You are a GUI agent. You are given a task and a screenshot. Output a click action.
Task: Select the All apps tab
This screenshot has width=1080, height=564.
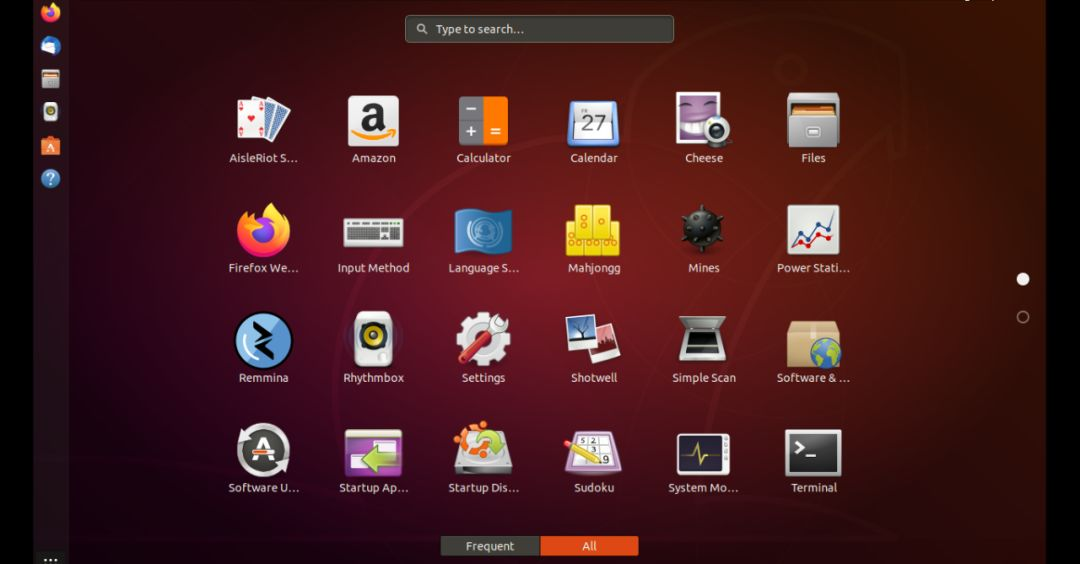590,546
